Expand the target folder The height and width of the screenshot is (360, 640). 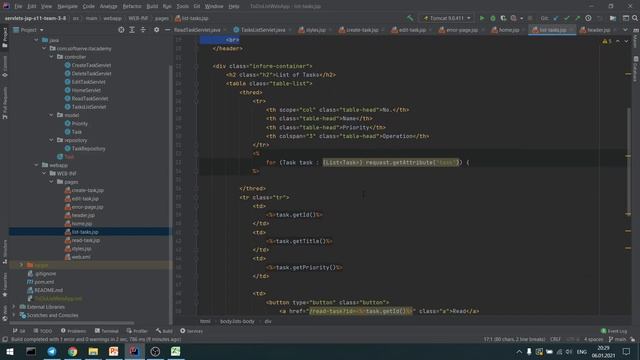point(21,265)
